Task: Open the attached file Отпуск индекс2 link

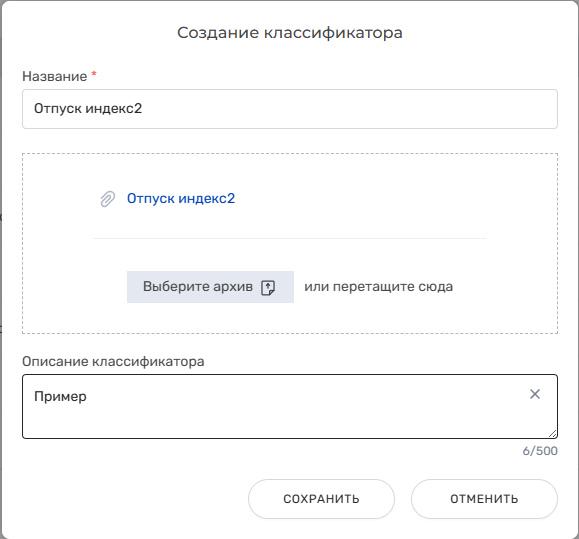Action: 181,199
